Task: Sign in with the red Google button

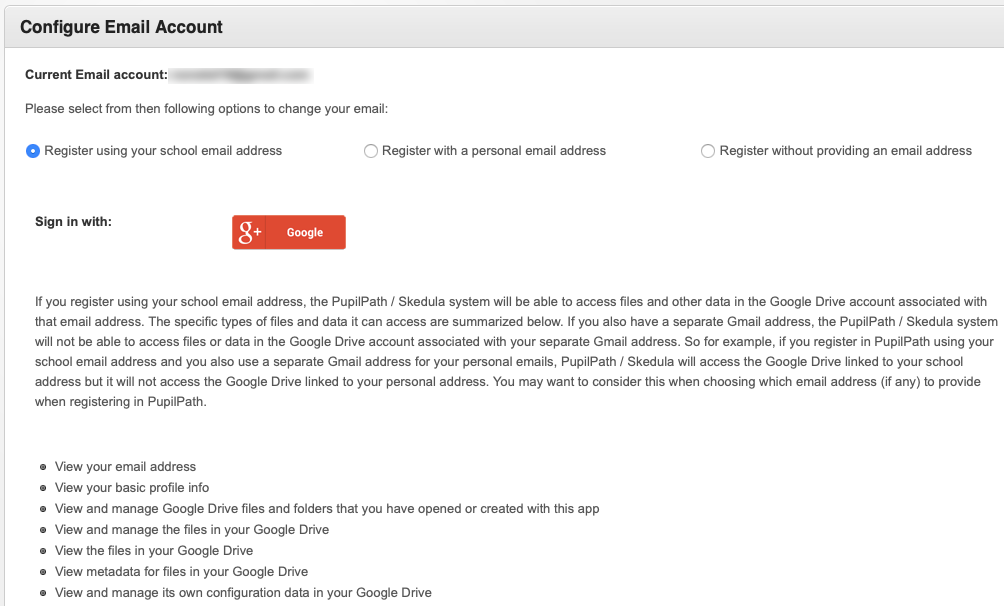Action: [x=289, y=232]
